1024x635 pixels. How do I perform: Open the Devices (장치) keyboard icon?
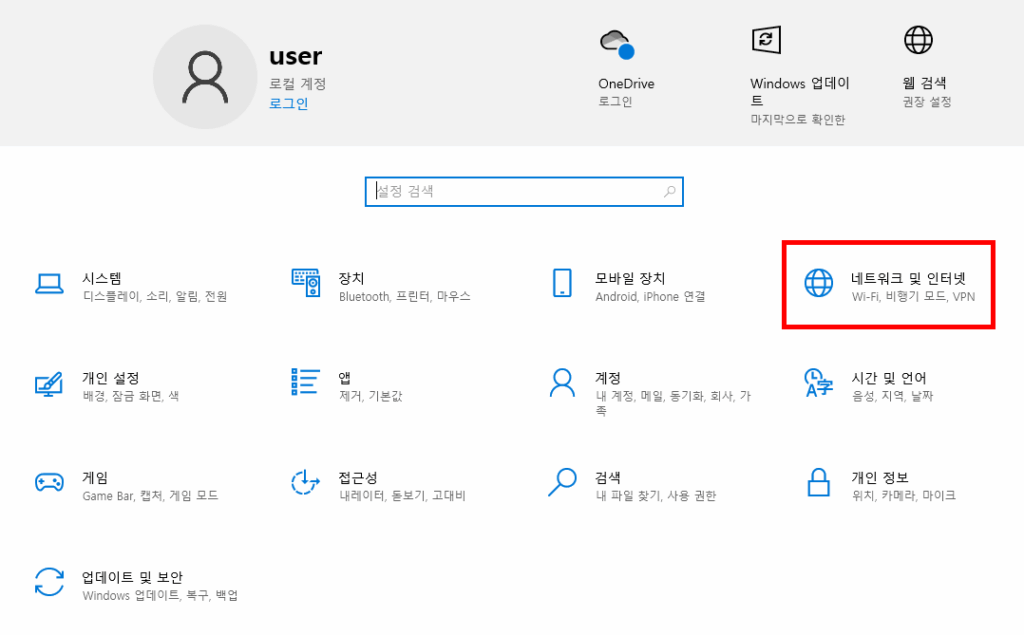(305, 283)
